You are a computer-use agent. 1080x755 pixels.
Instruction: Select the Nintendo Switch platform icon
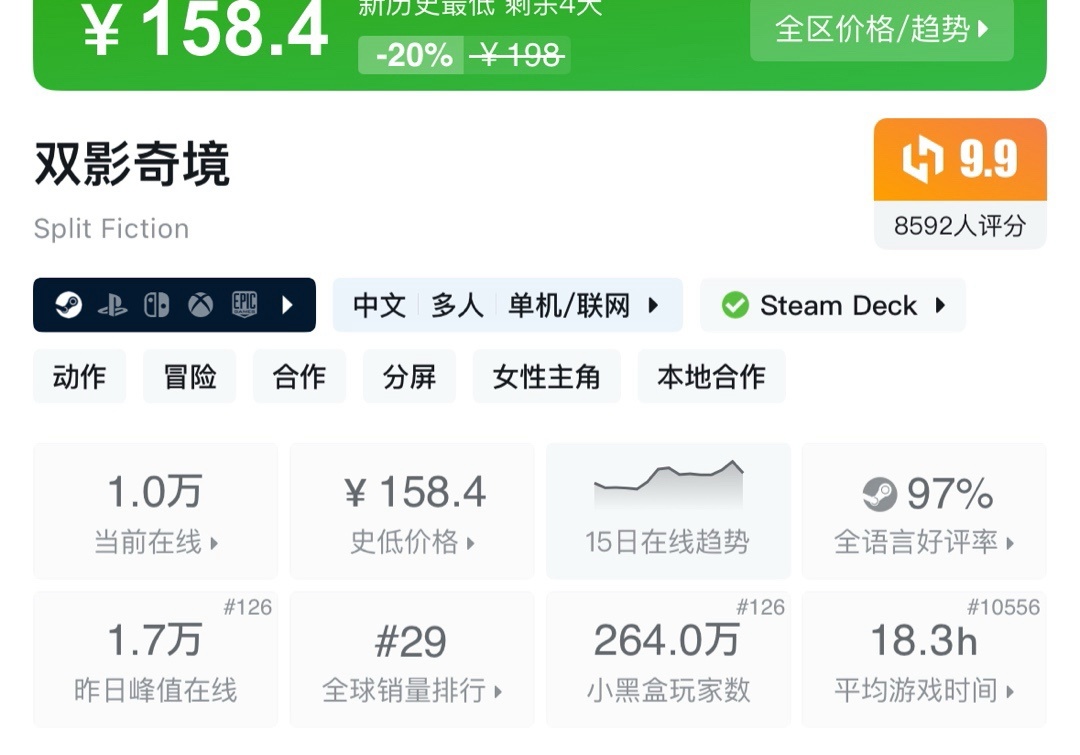156,305
